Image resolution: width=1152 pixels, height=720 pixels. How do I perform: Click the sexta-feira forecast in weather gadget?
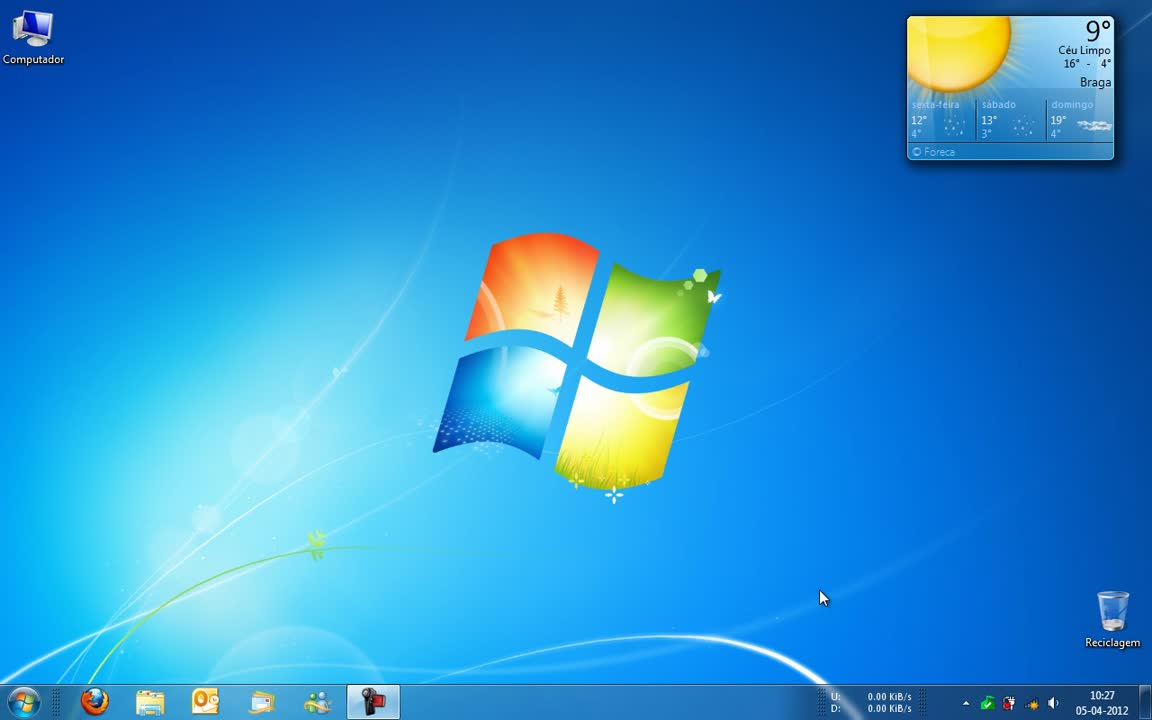(x=942, y=120)
